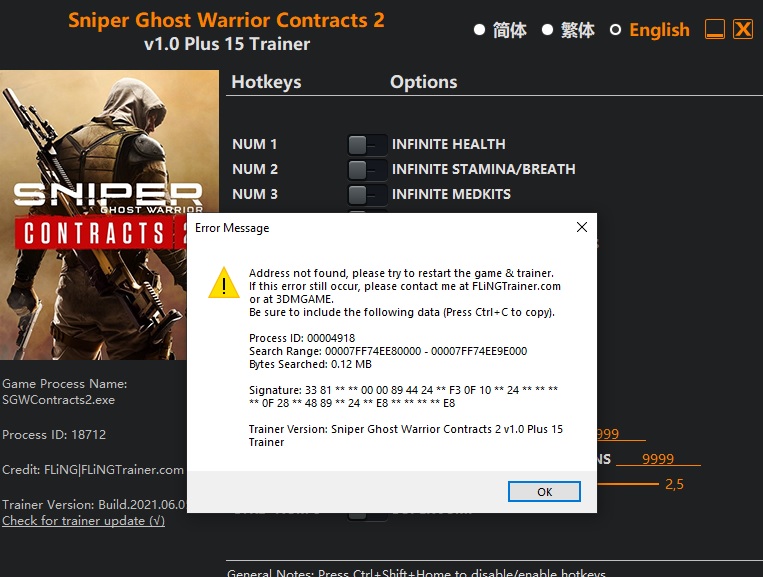Image resolution: width=763 pixels, height=577 pixels.
Task: Click the NUM 2 hotkey label
Action: [255, 169]
